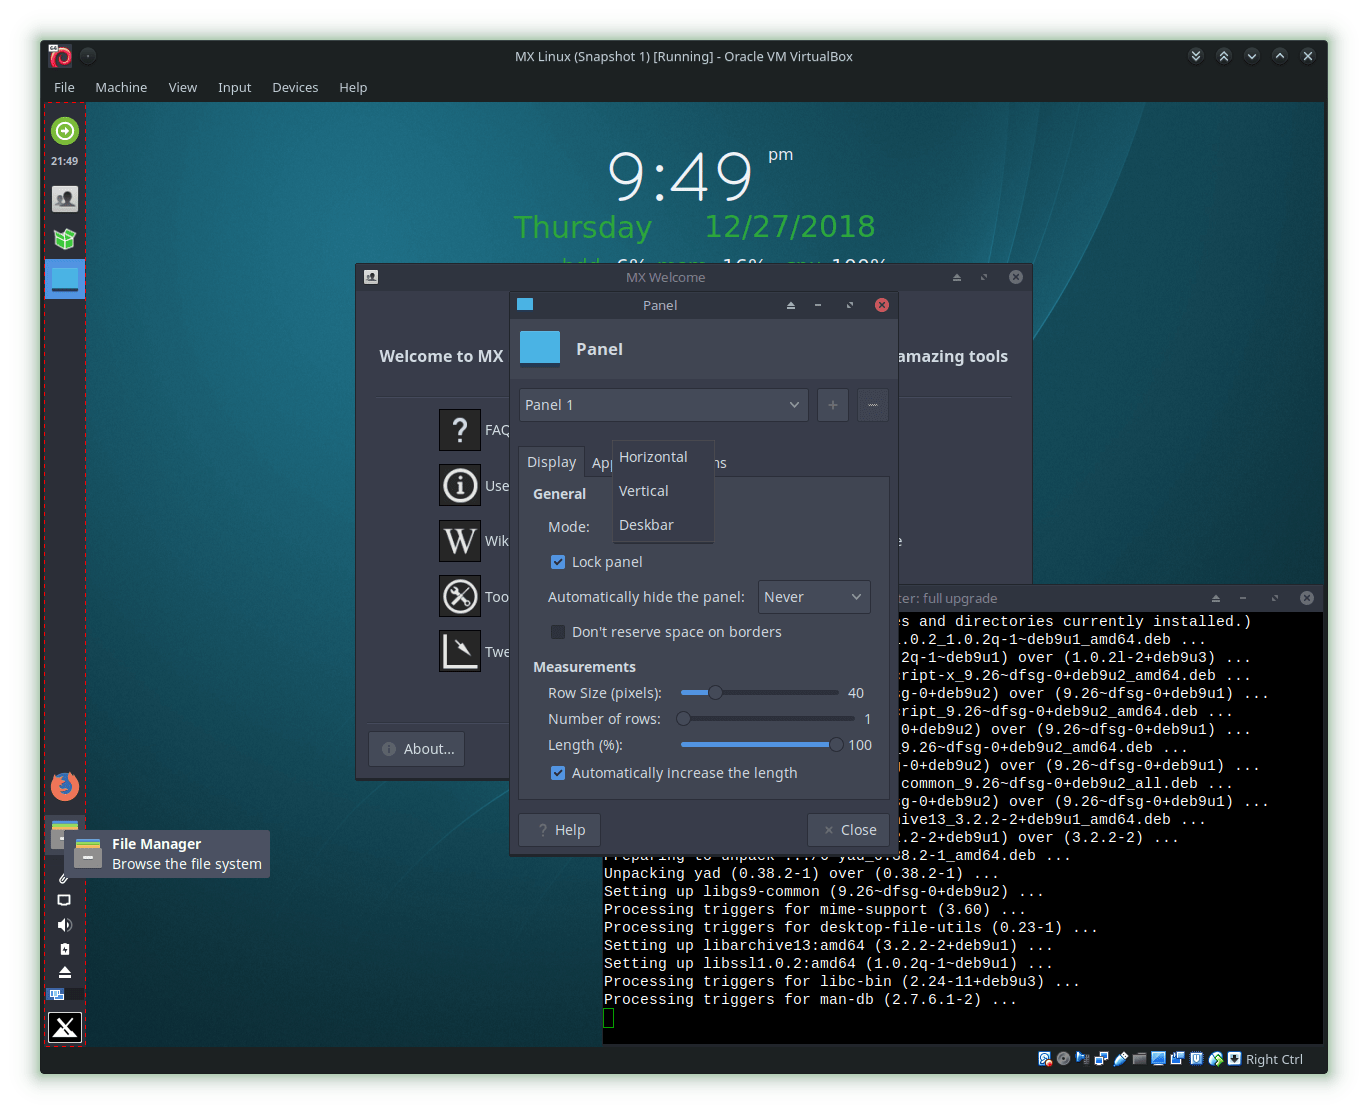This screenshot has width=1368, height=1114.
Task: Disable the Lock panel checkbox
Action: 558,562
